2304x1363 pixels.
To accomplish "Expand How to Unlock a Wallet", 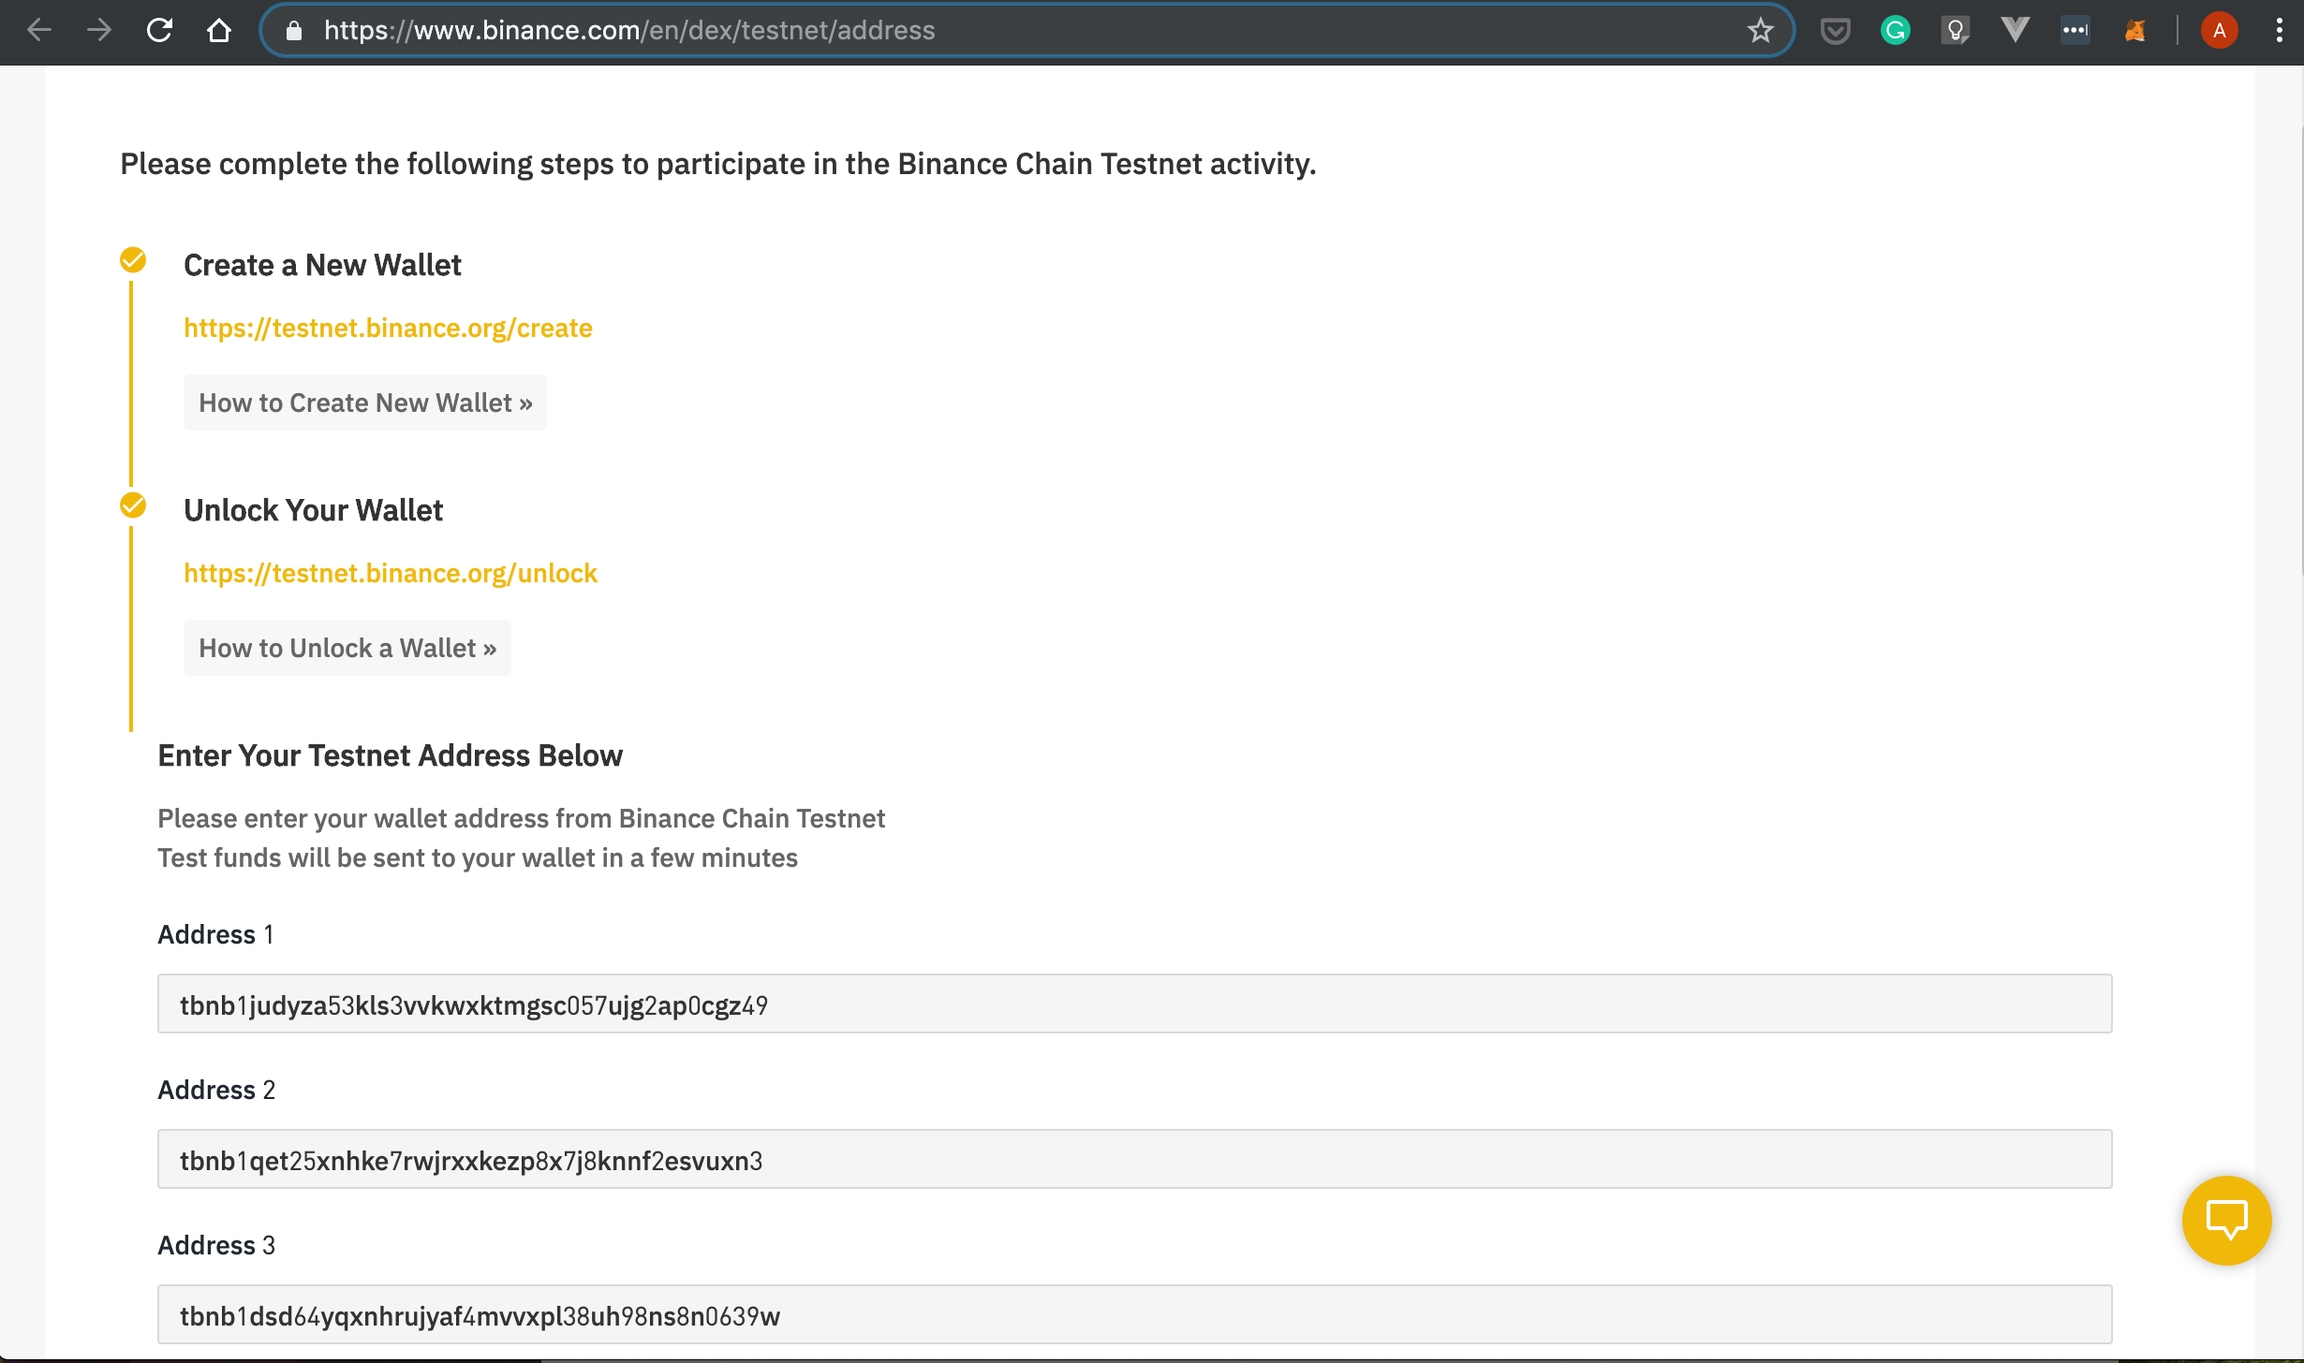I will coord(347,648).
